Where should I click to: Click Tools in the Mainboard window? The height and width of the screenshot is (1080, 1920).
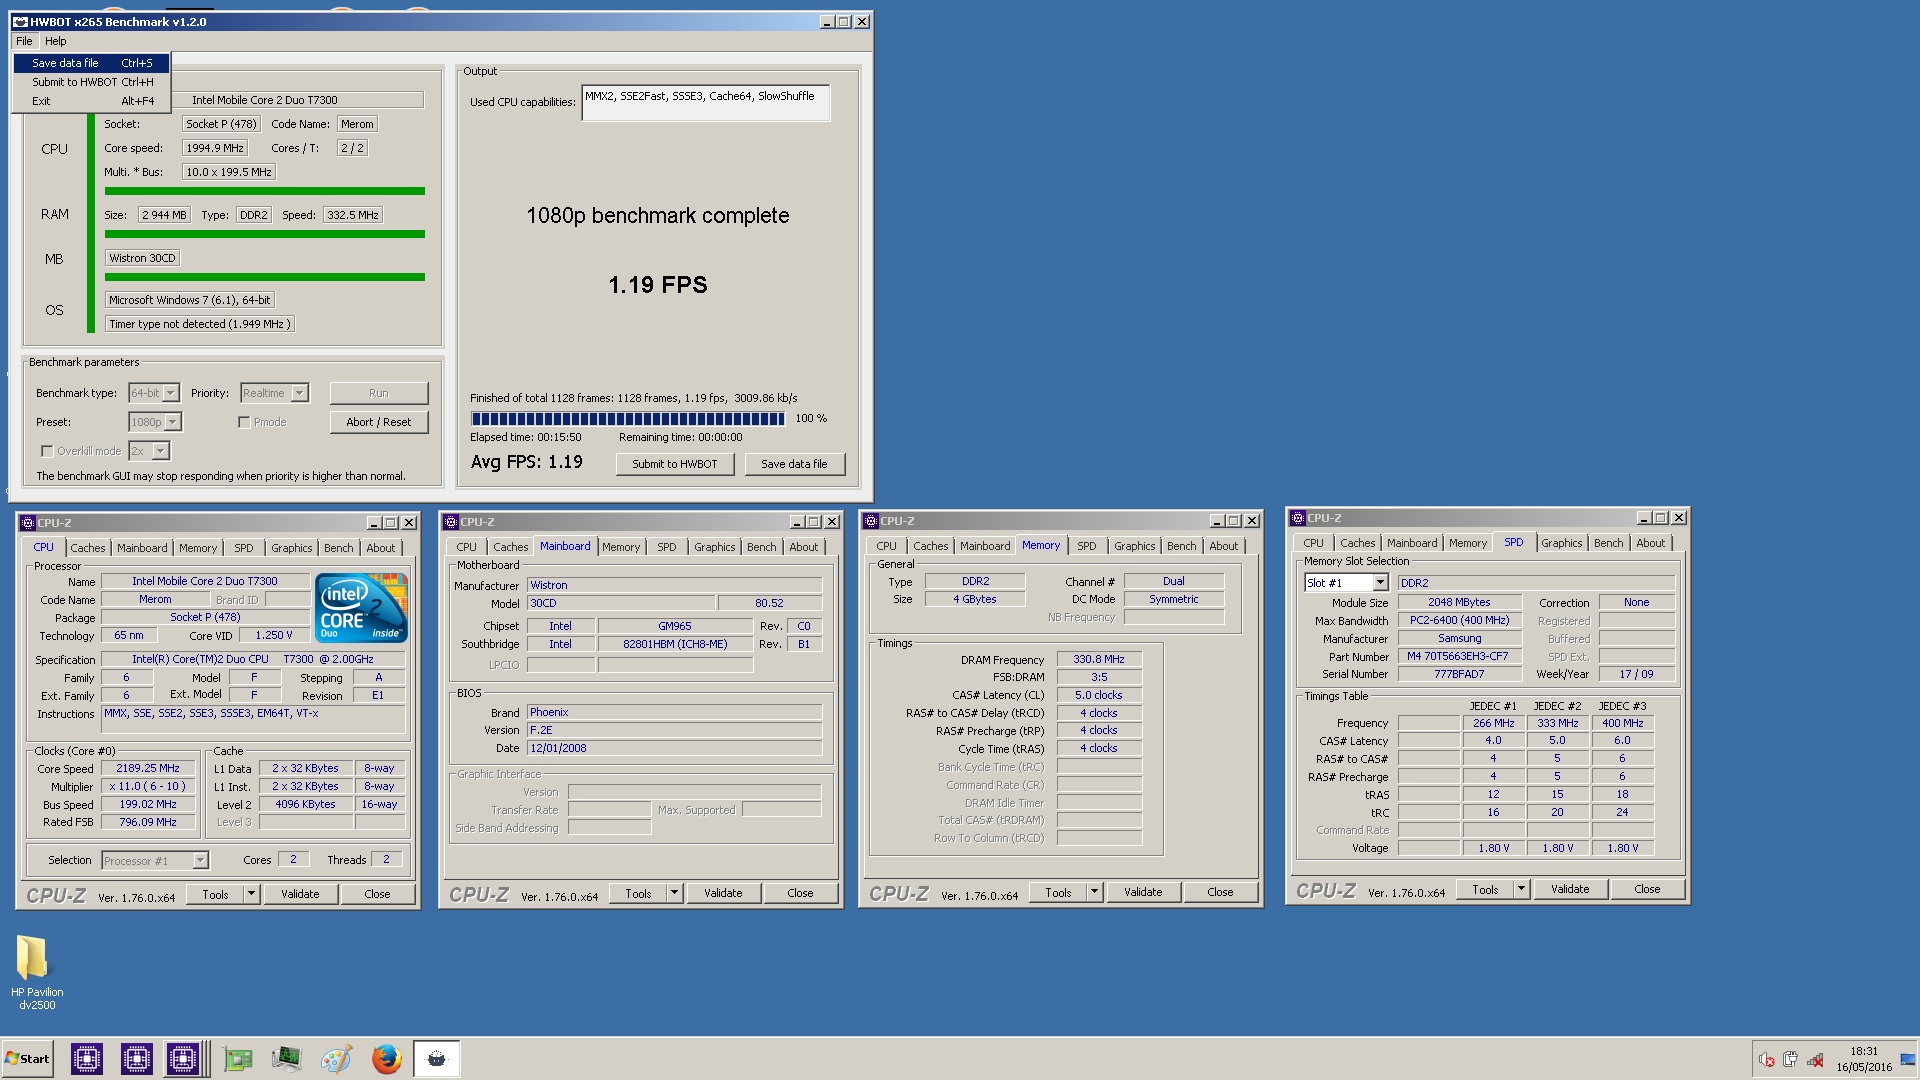(x=638, y=893)
